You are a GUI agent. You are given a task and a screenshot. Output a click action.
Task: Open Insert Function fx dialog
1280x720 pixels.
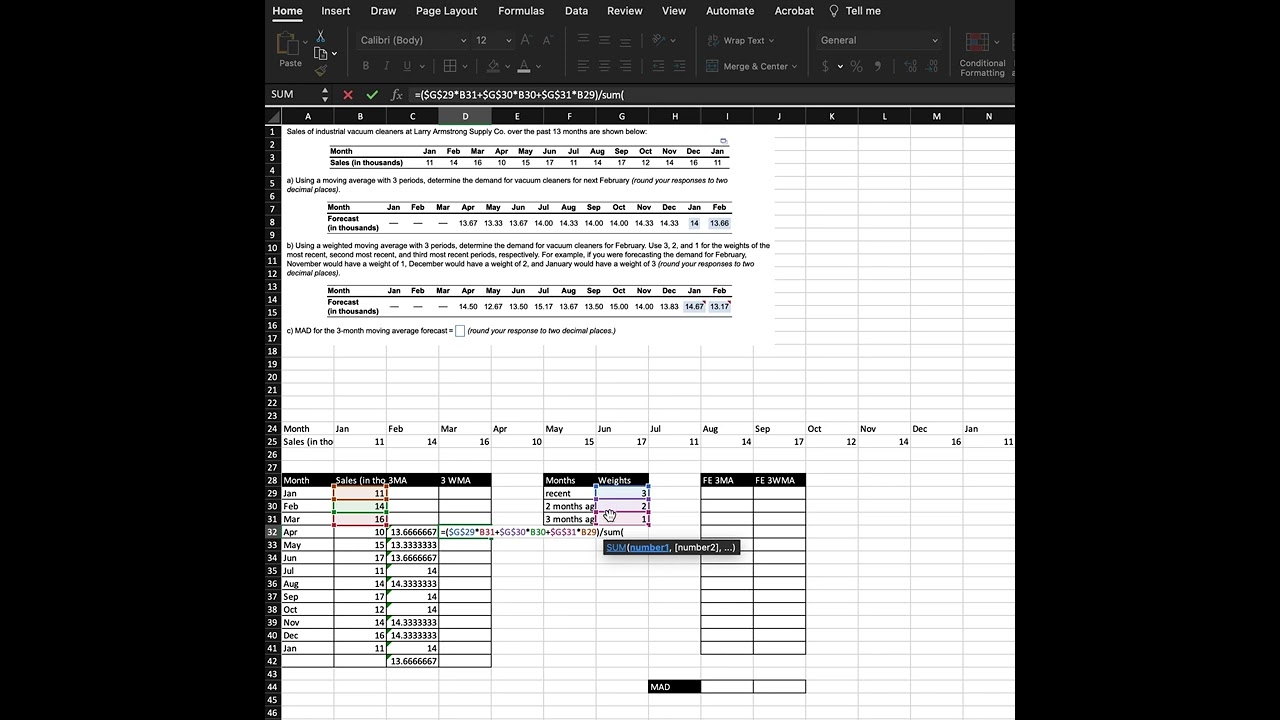(x=396, y=95)
